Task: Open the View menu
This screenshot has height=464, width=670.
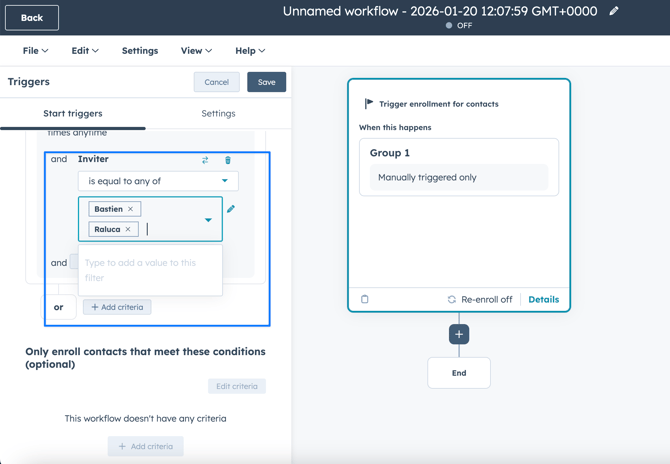Action: pyautogui.click(x=196, y=51)
